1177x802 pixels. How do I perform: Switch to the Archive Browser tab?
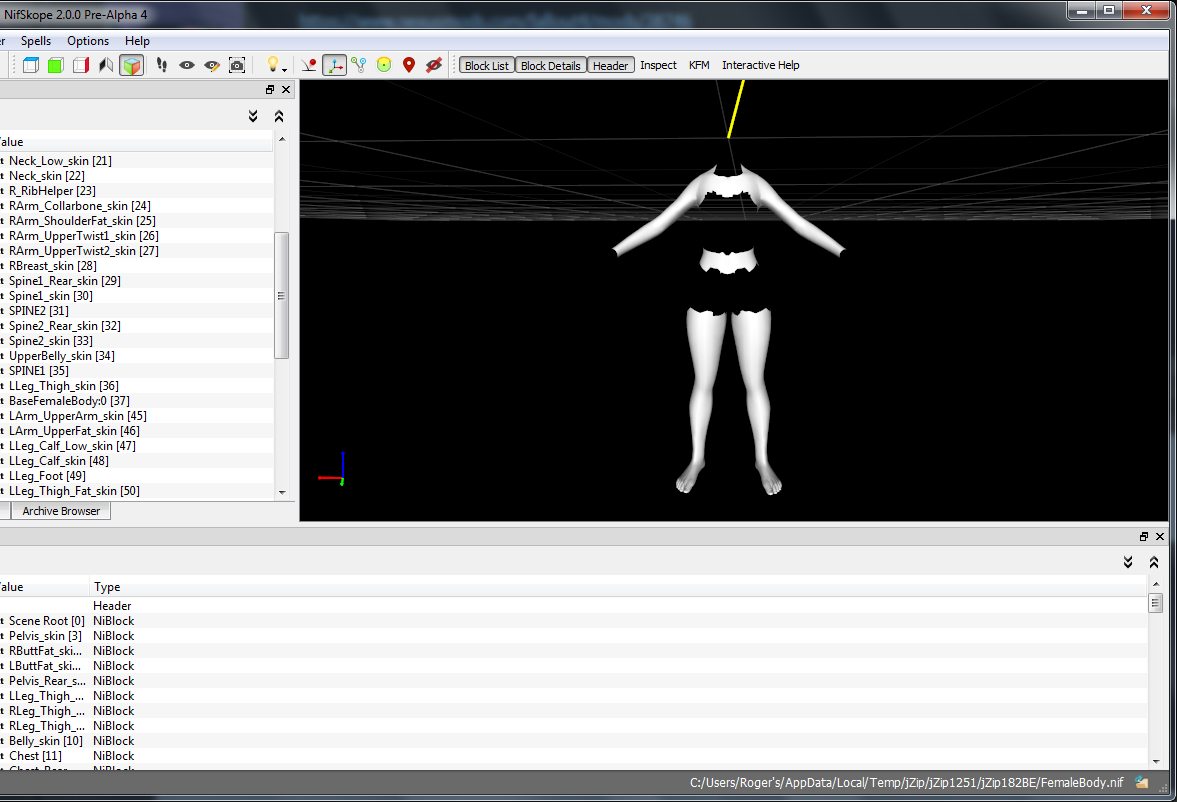tap(61, 511)
